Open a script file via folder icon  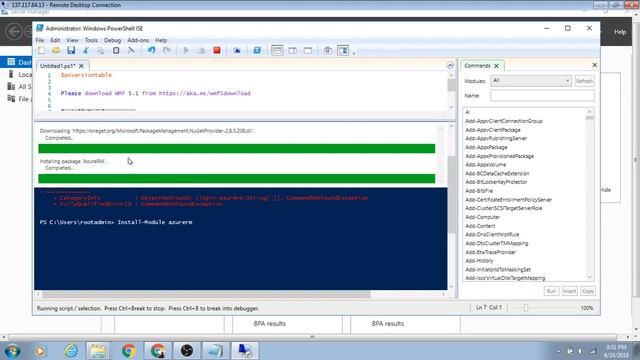point(56,50)
